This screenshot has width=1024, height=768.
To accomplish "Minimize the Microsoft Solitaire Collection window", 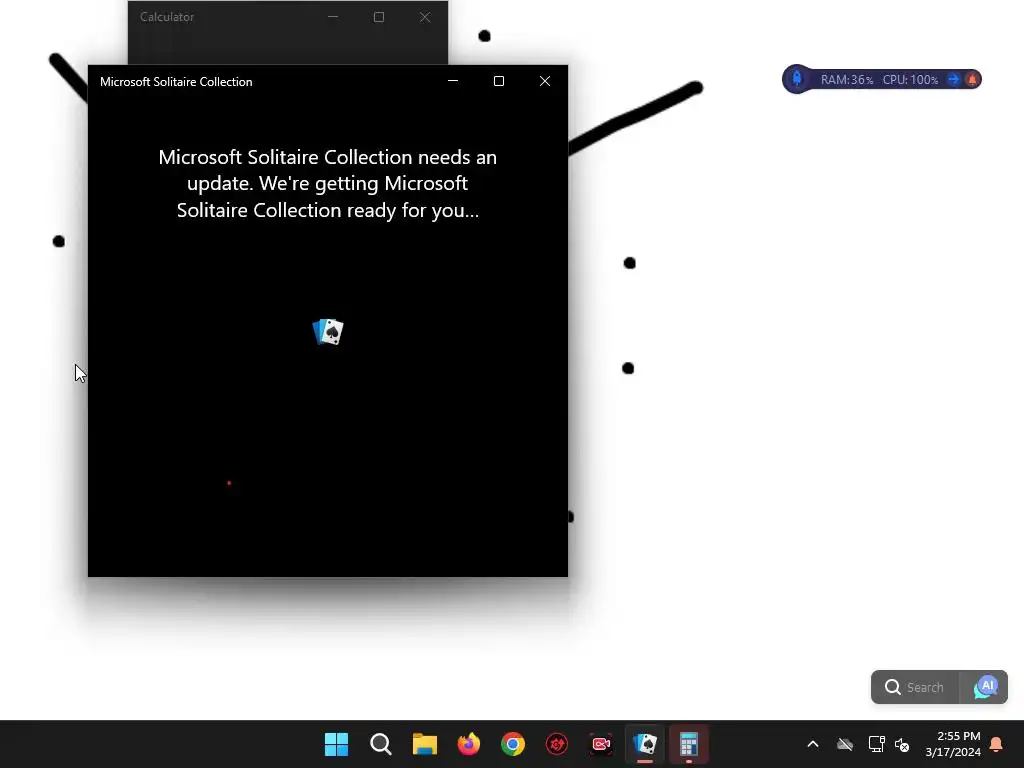I will point(453,81).
